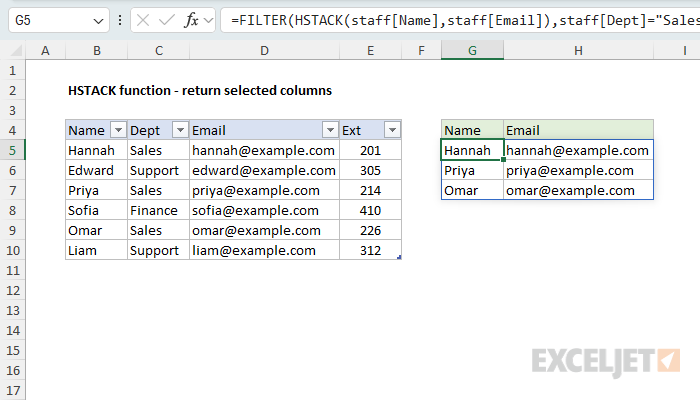Image resolution: width=700 pixels, height=400 pixels.
Task: Select Ext value 201
Action: 371,150
